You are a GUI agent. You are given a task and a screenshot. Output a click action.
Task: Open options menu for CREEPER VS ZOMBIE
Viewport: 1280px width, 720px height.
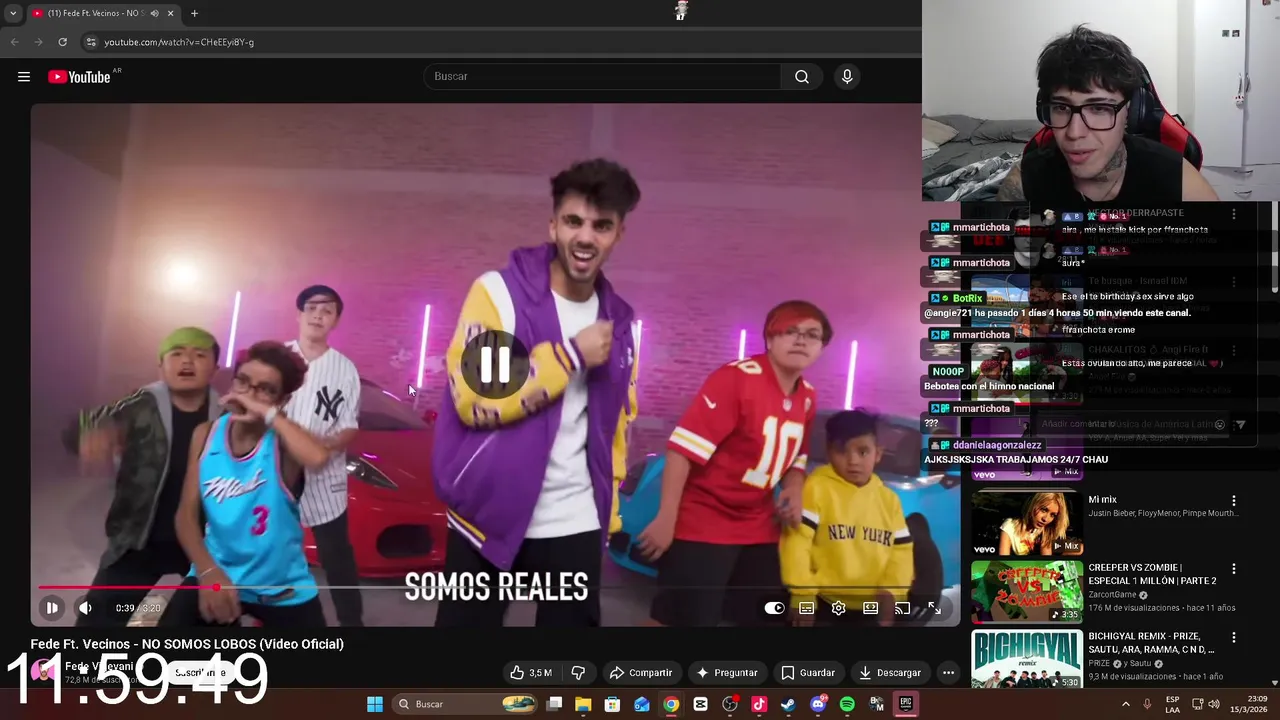click(1233, 569)
